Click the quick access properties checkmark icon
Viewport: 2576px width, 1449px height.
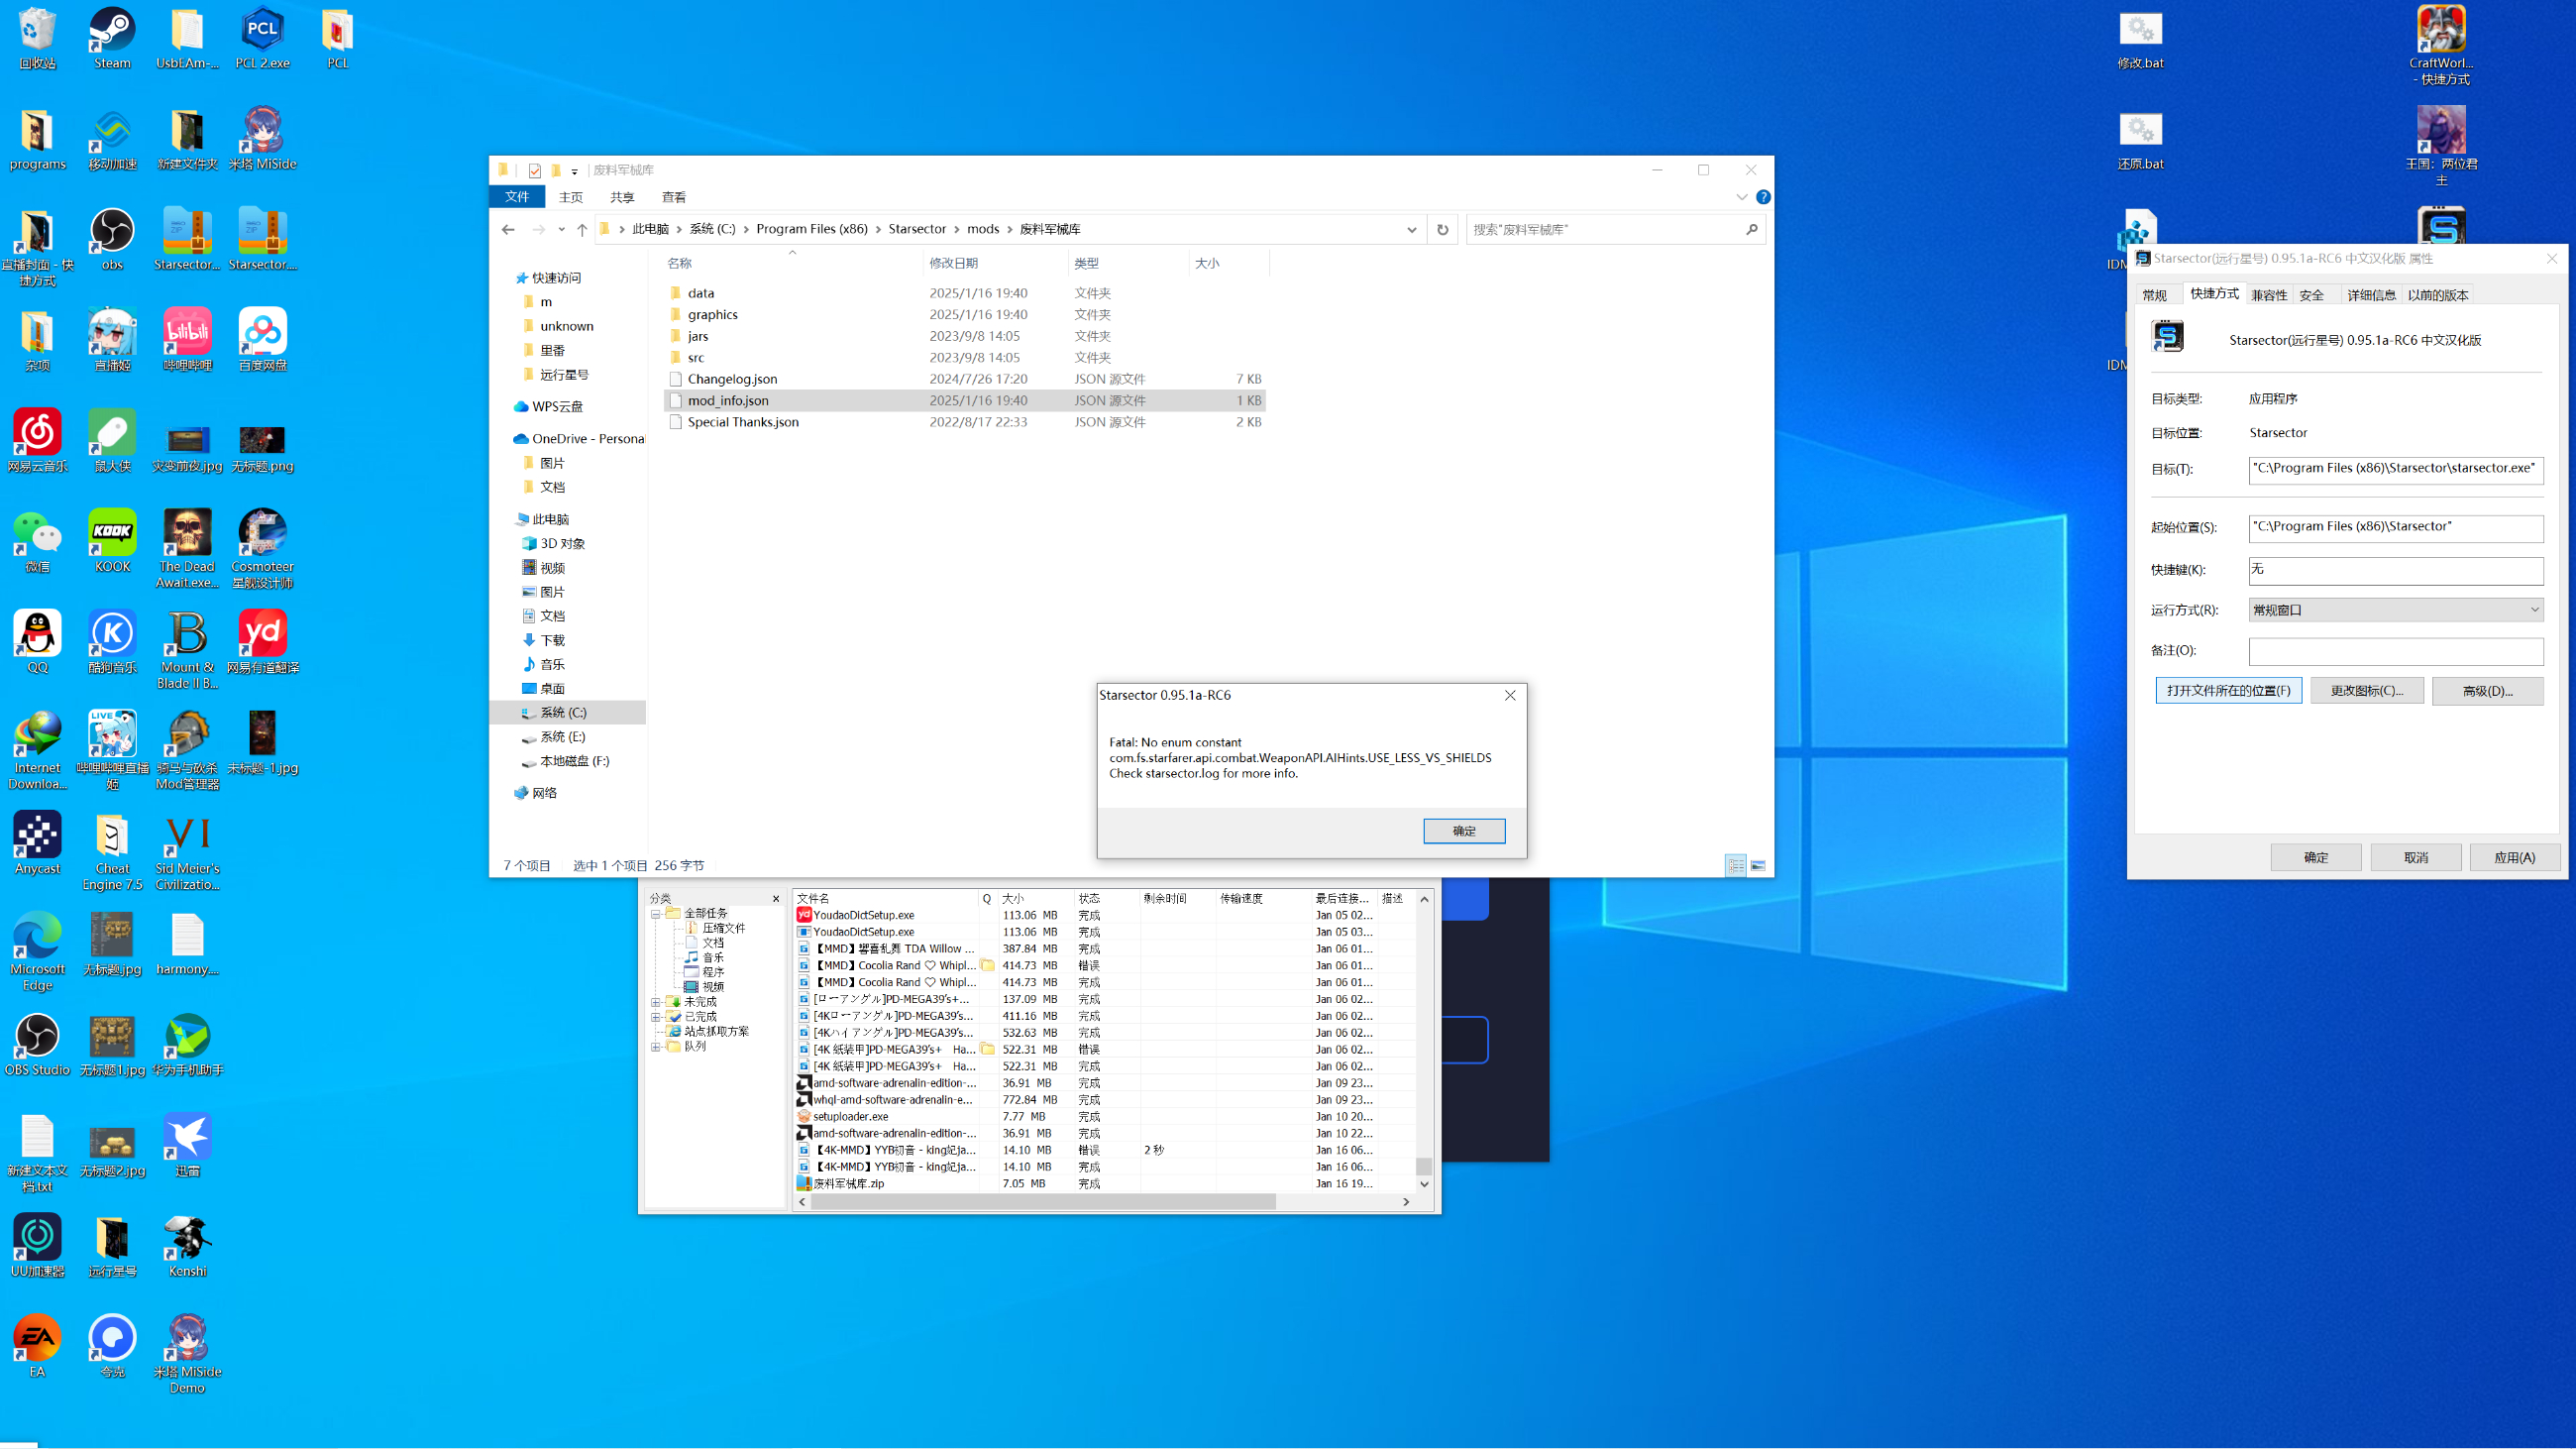click(535, 170)
